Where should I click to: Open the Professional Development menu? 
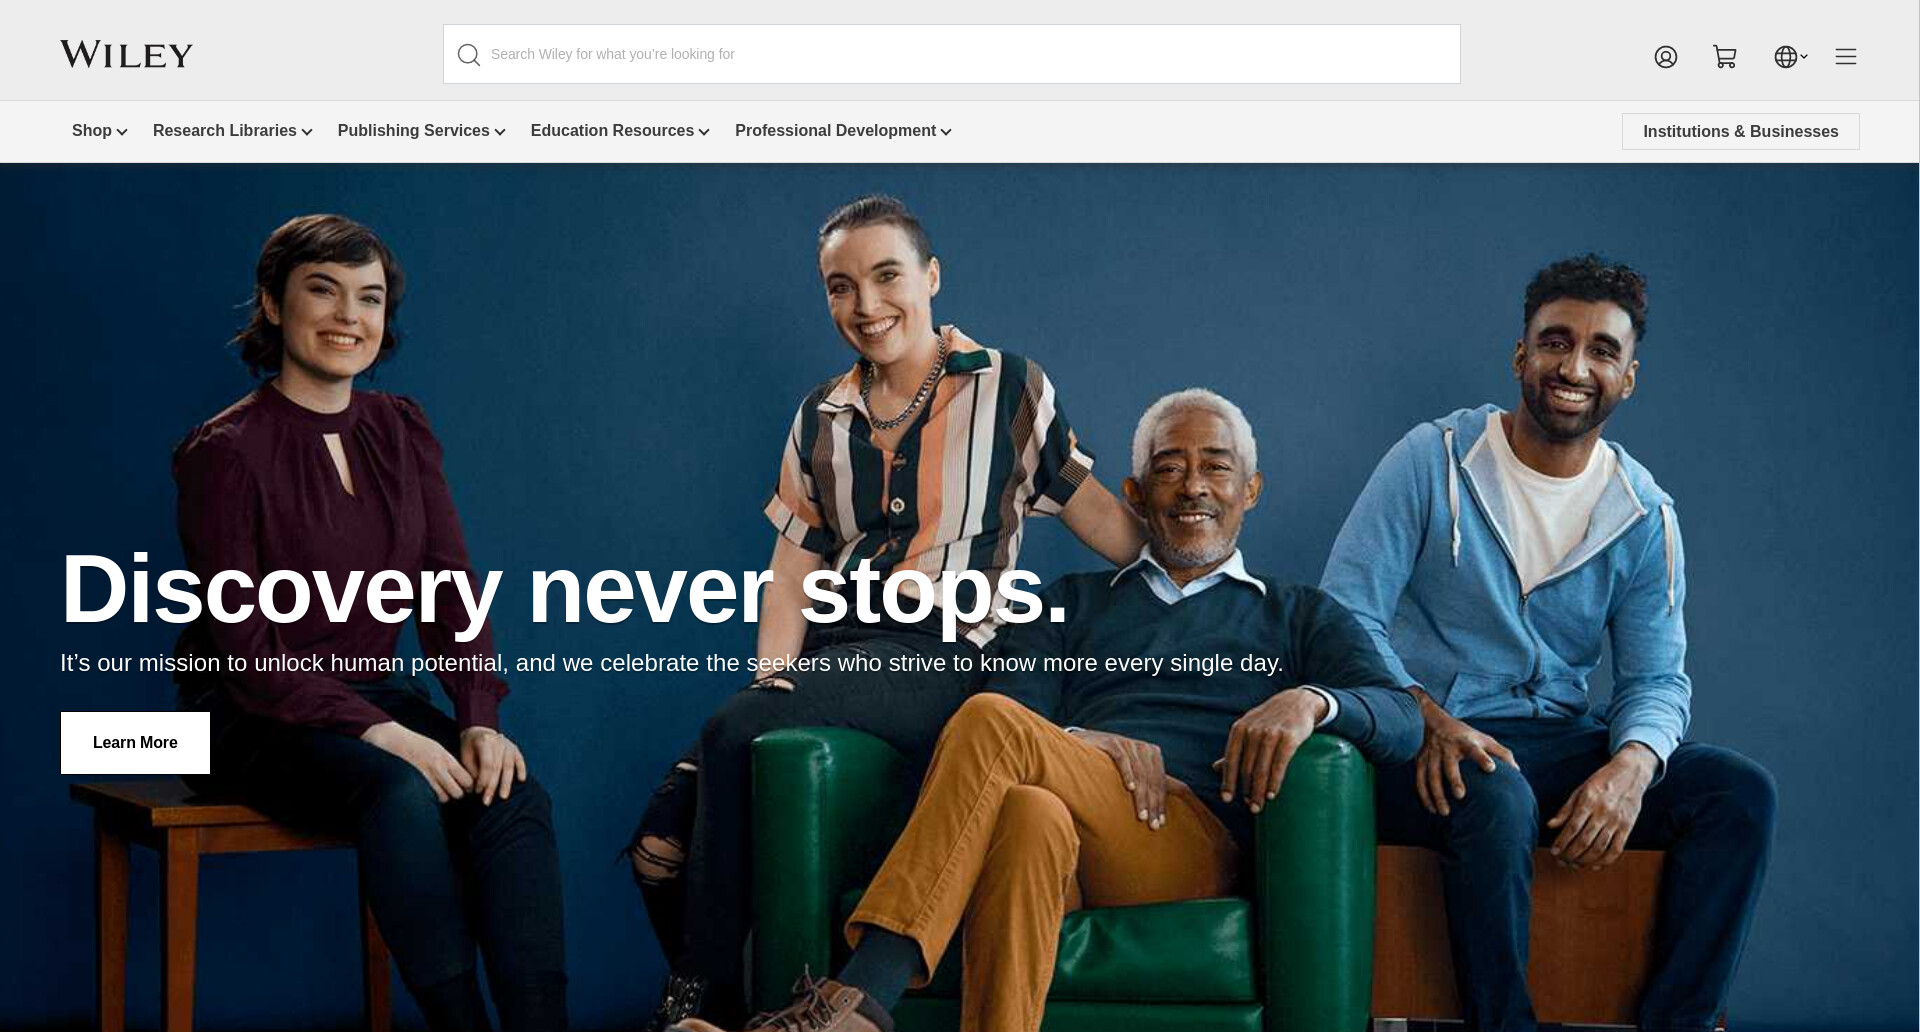[x=843, y=131]
